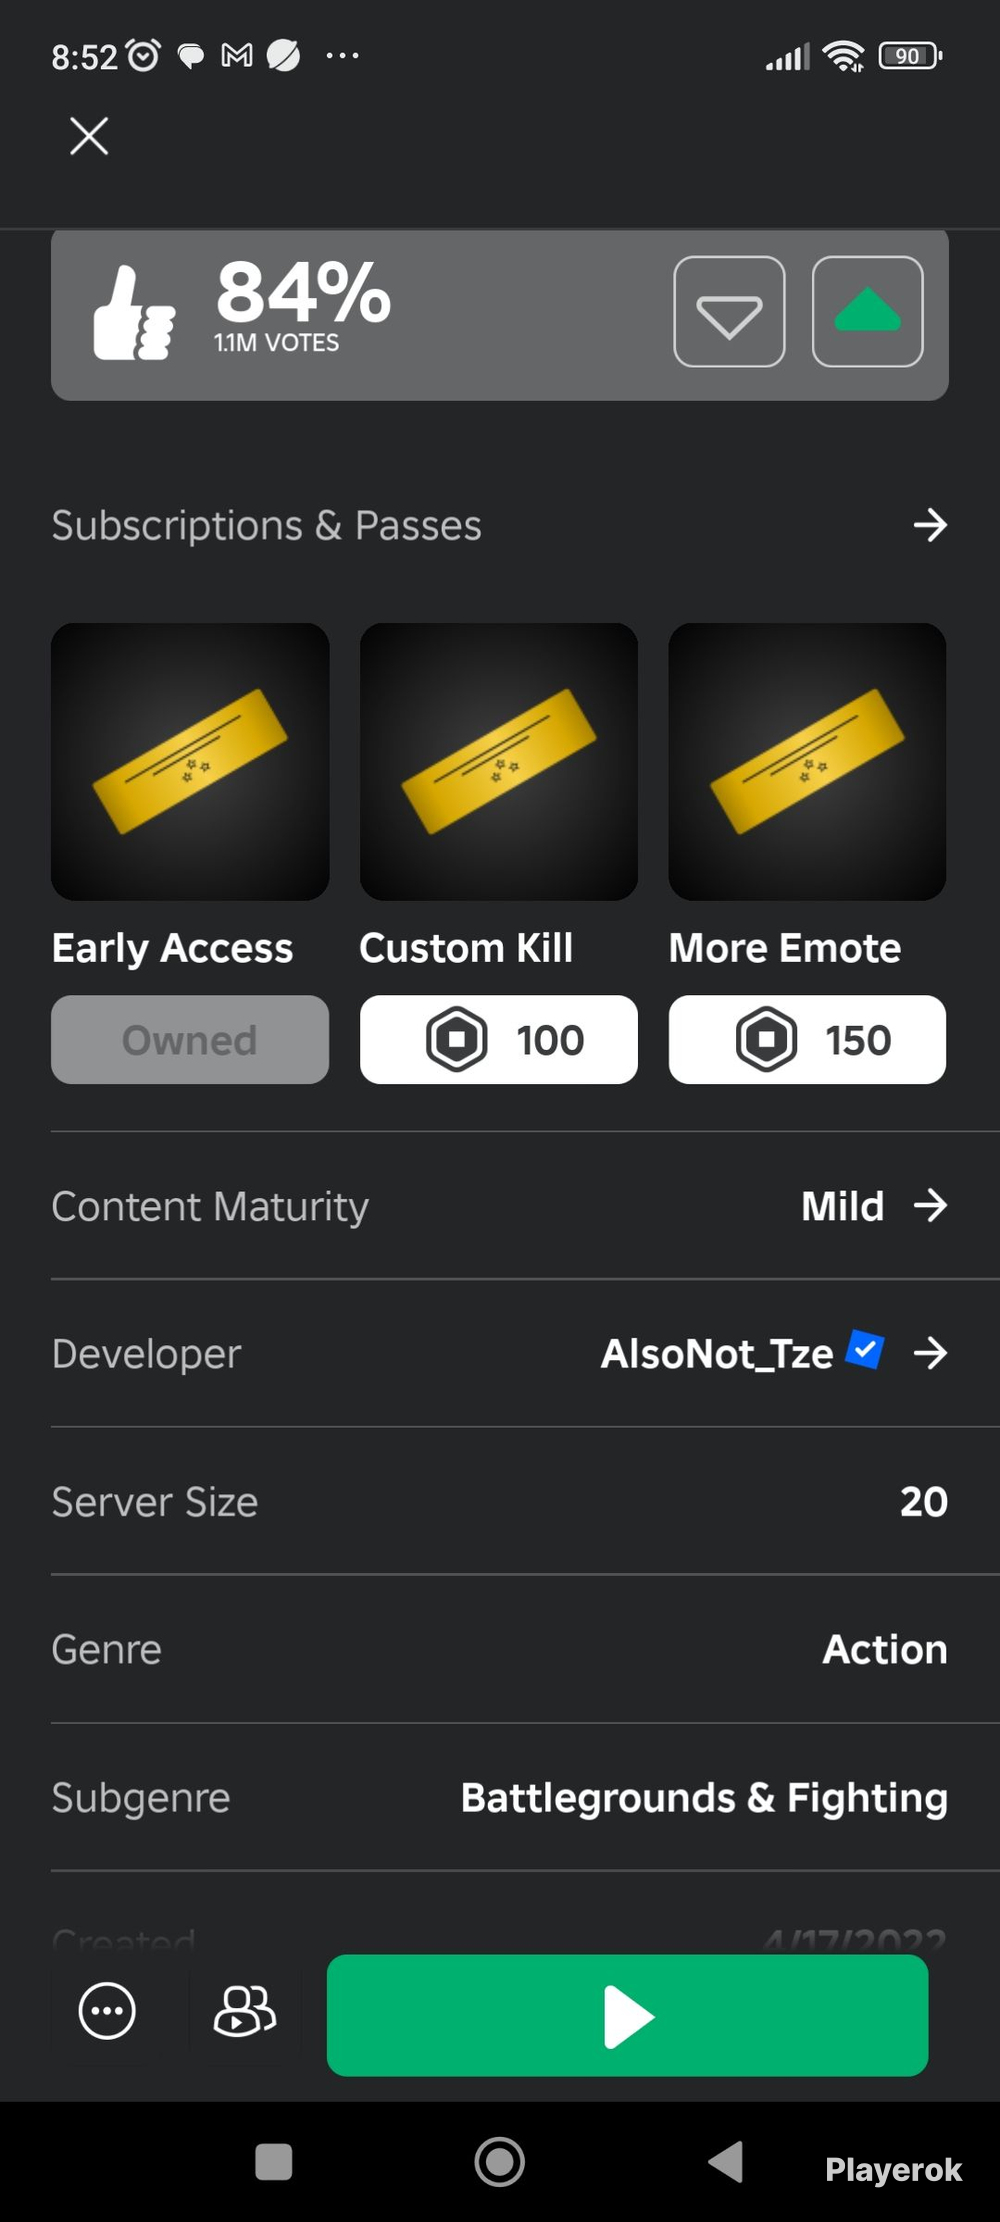Open the Subscriptions & Passes section title
The height and width of the screenshot is (2222, 1000).
(267, 526)
